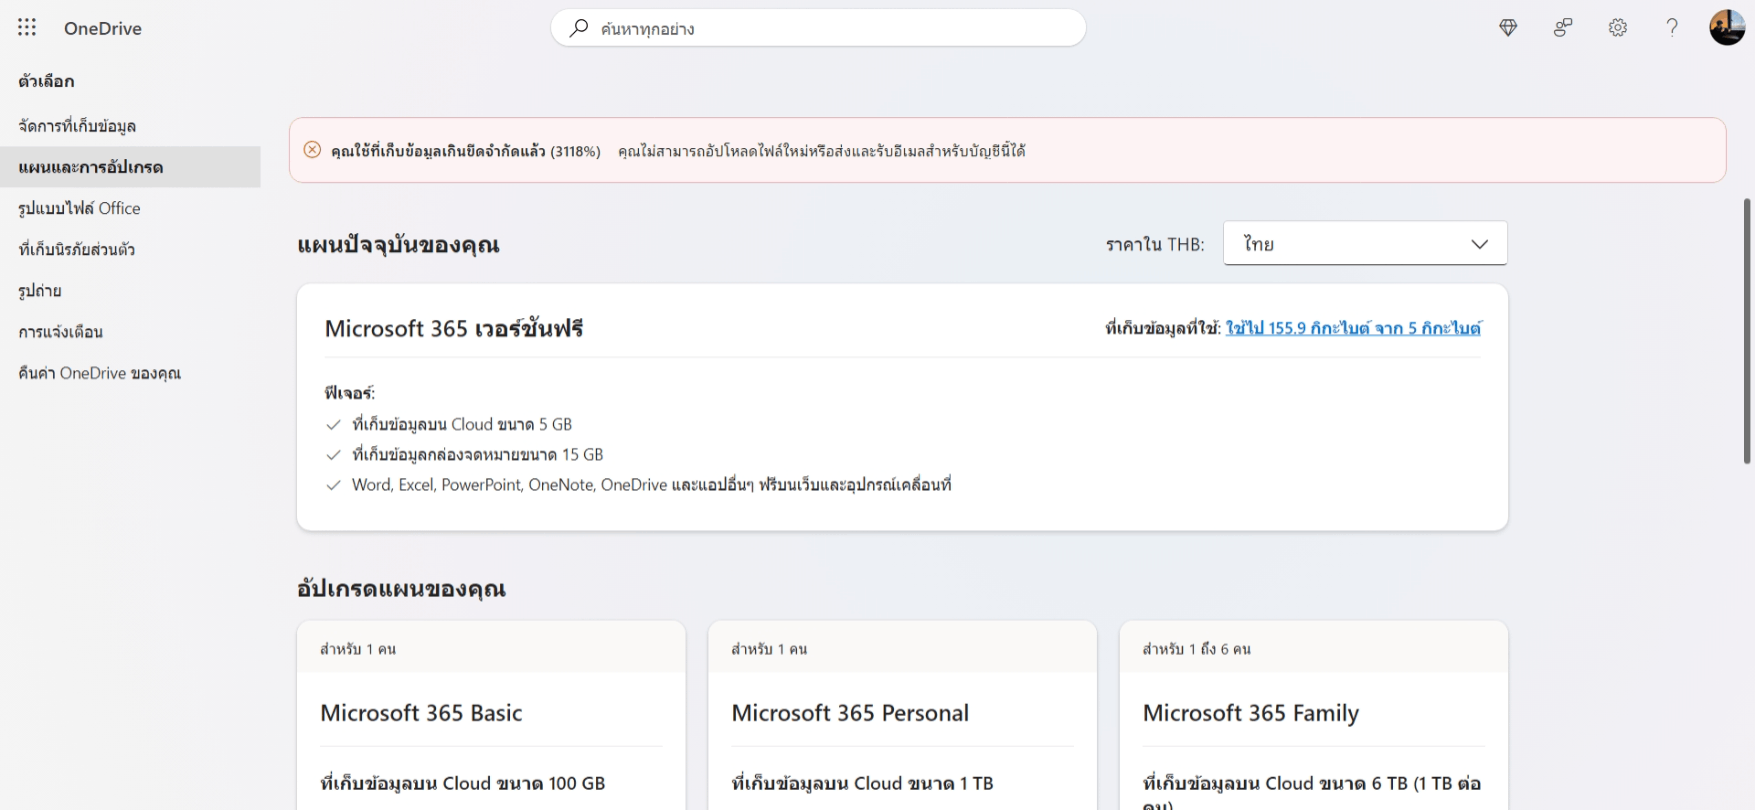Click the storage limit exceeded (3118%) message

(x=466, y=151)
